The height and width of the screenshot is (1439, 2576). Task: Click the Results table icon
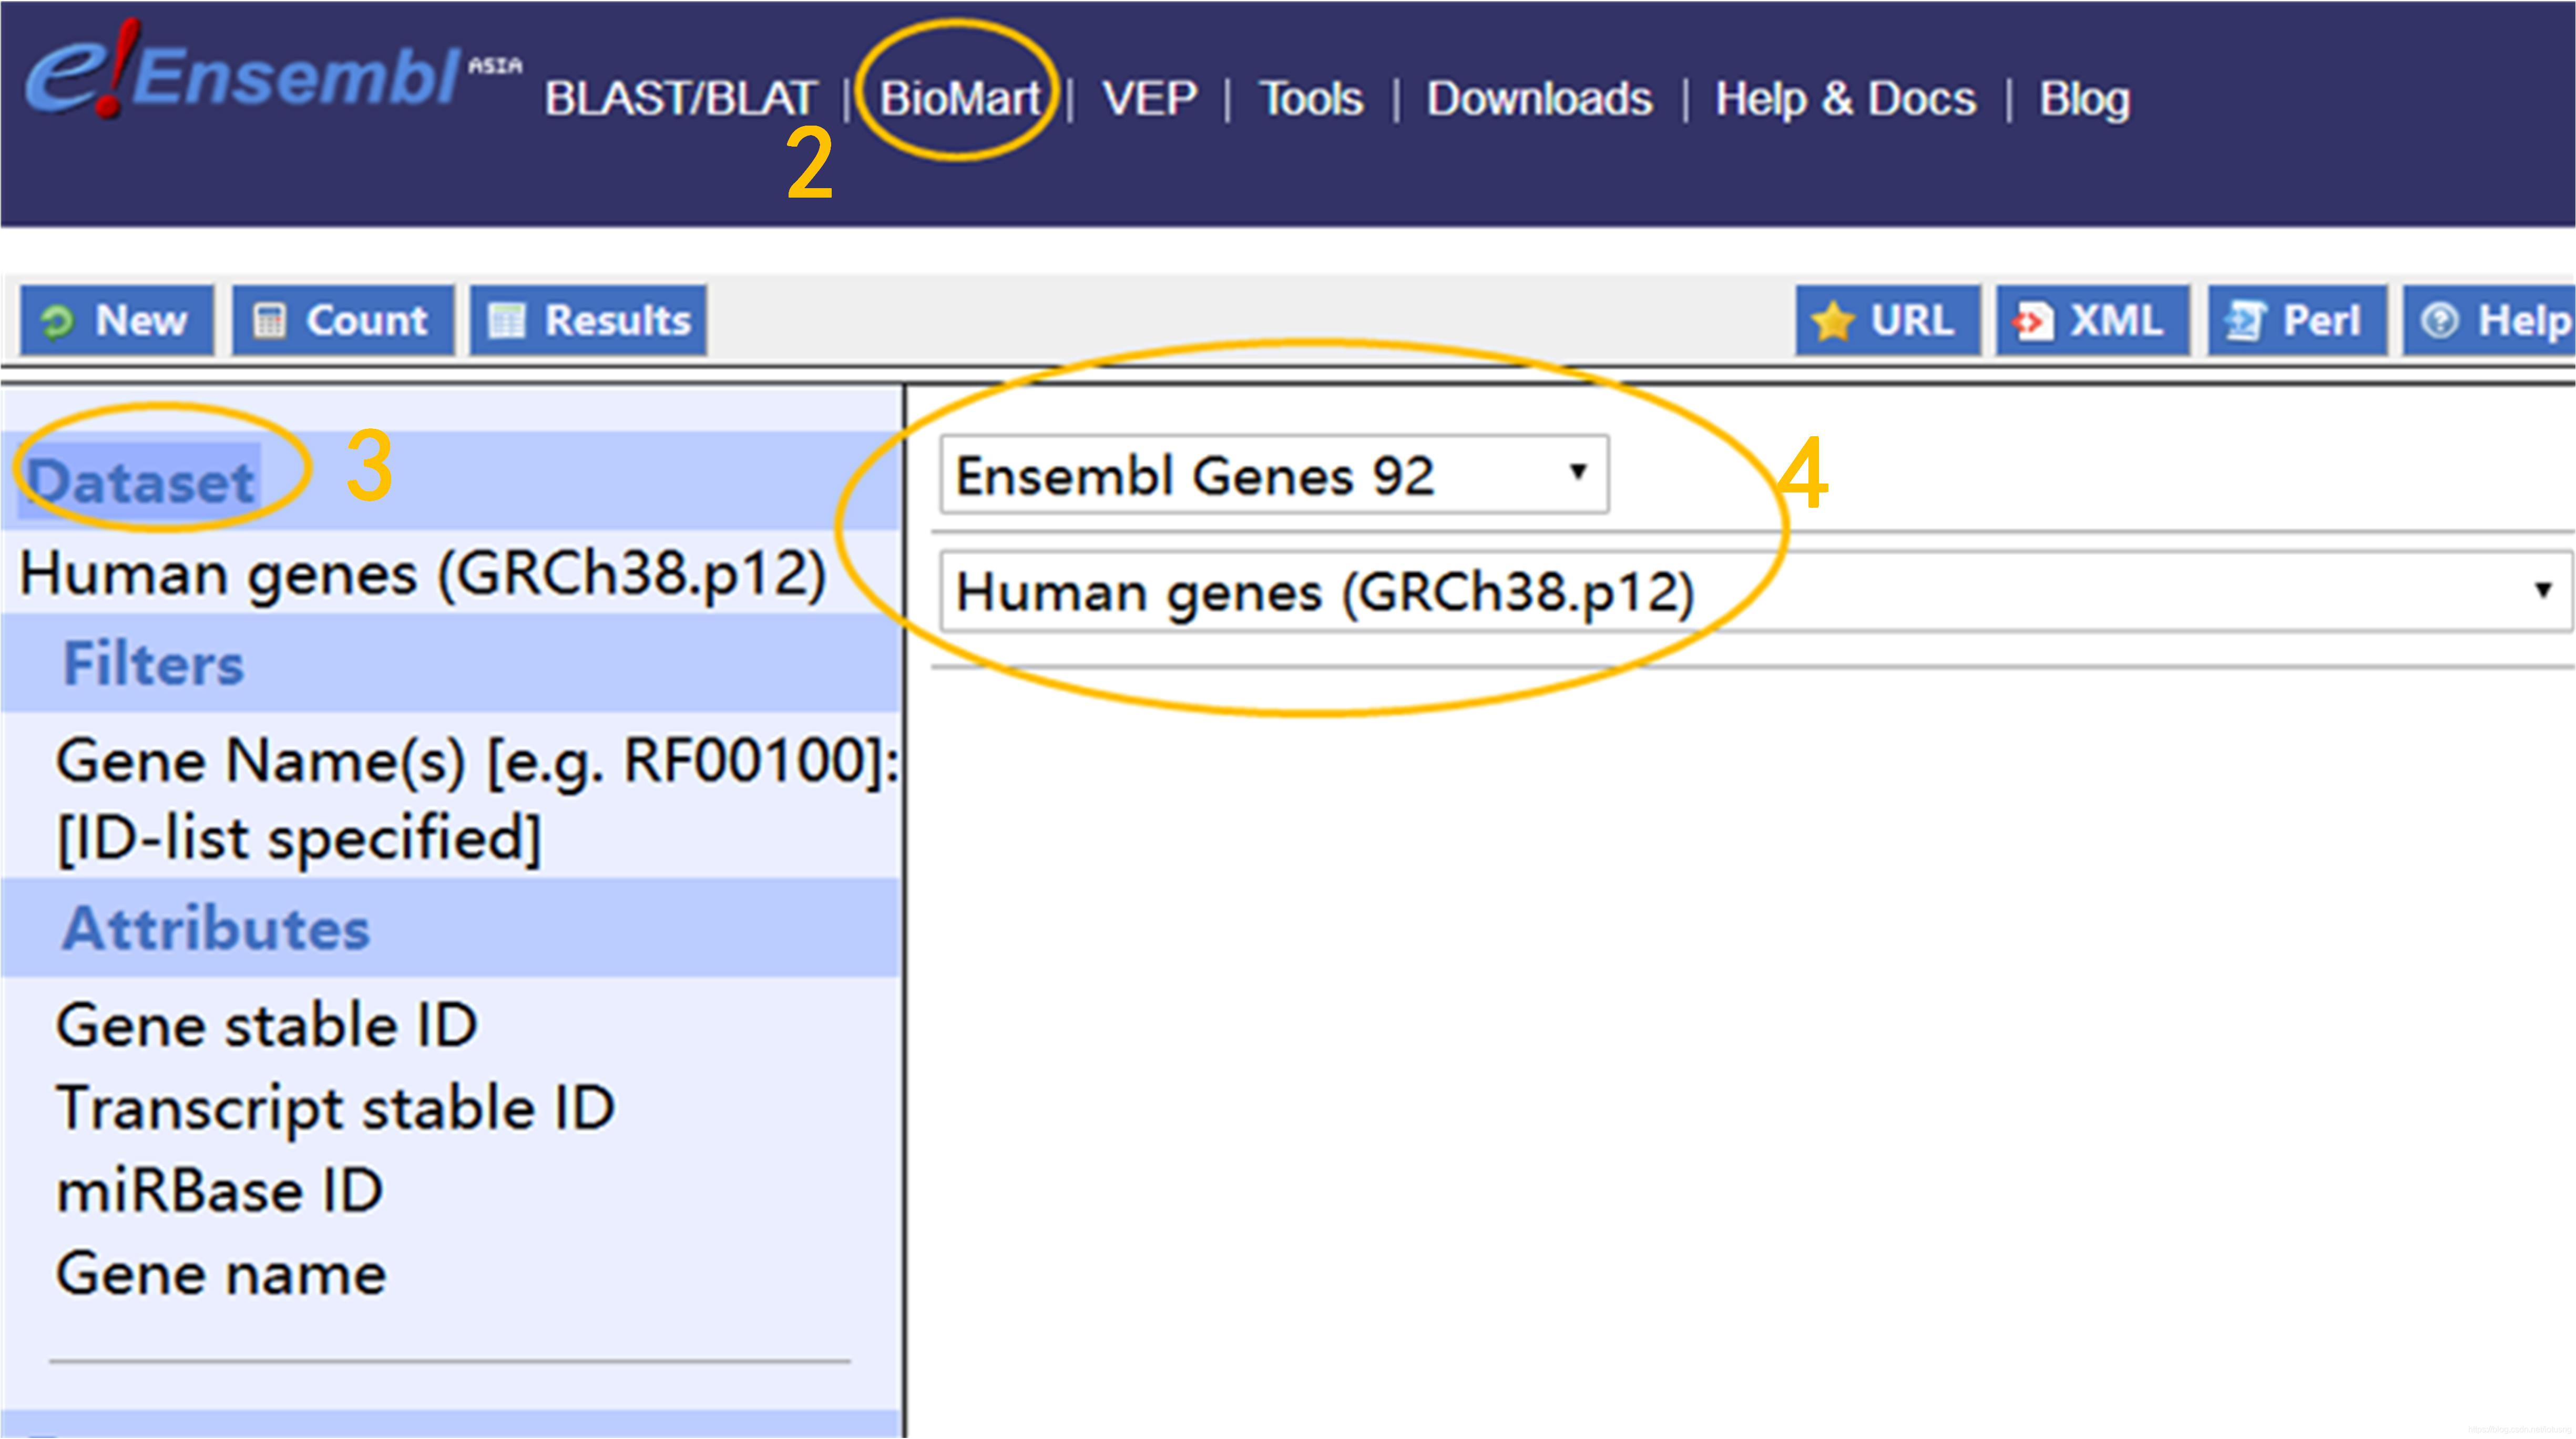click(x=506, y=322)
